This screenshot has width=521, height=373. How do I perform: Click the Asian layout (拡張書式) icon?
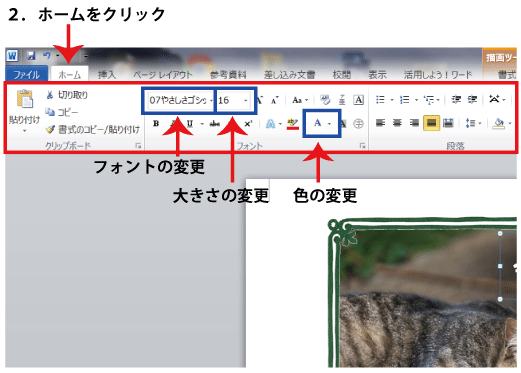tap(494, 99)
